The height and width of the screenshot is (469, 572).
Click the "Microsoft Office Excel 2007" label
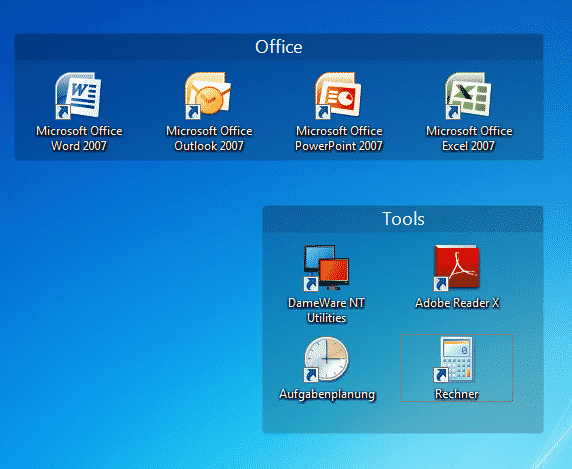469,138
